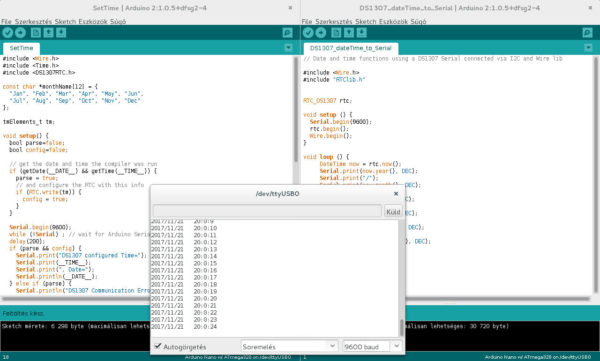The width and height of the screenshot is (600, 361).
Task: Open Serial Monitor in SetTime window
Action: click(287, 33)
